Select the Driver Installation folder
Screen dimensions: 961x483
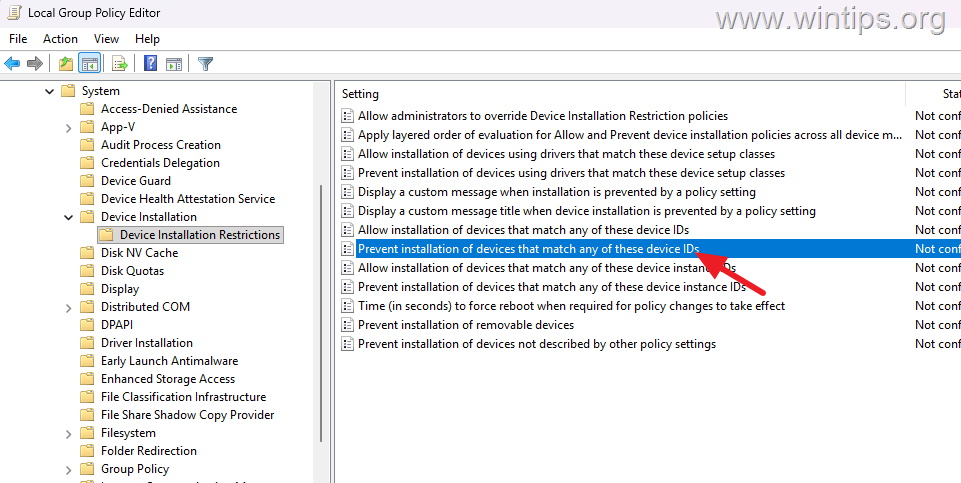pyautogui.click(x=146, y=343)
